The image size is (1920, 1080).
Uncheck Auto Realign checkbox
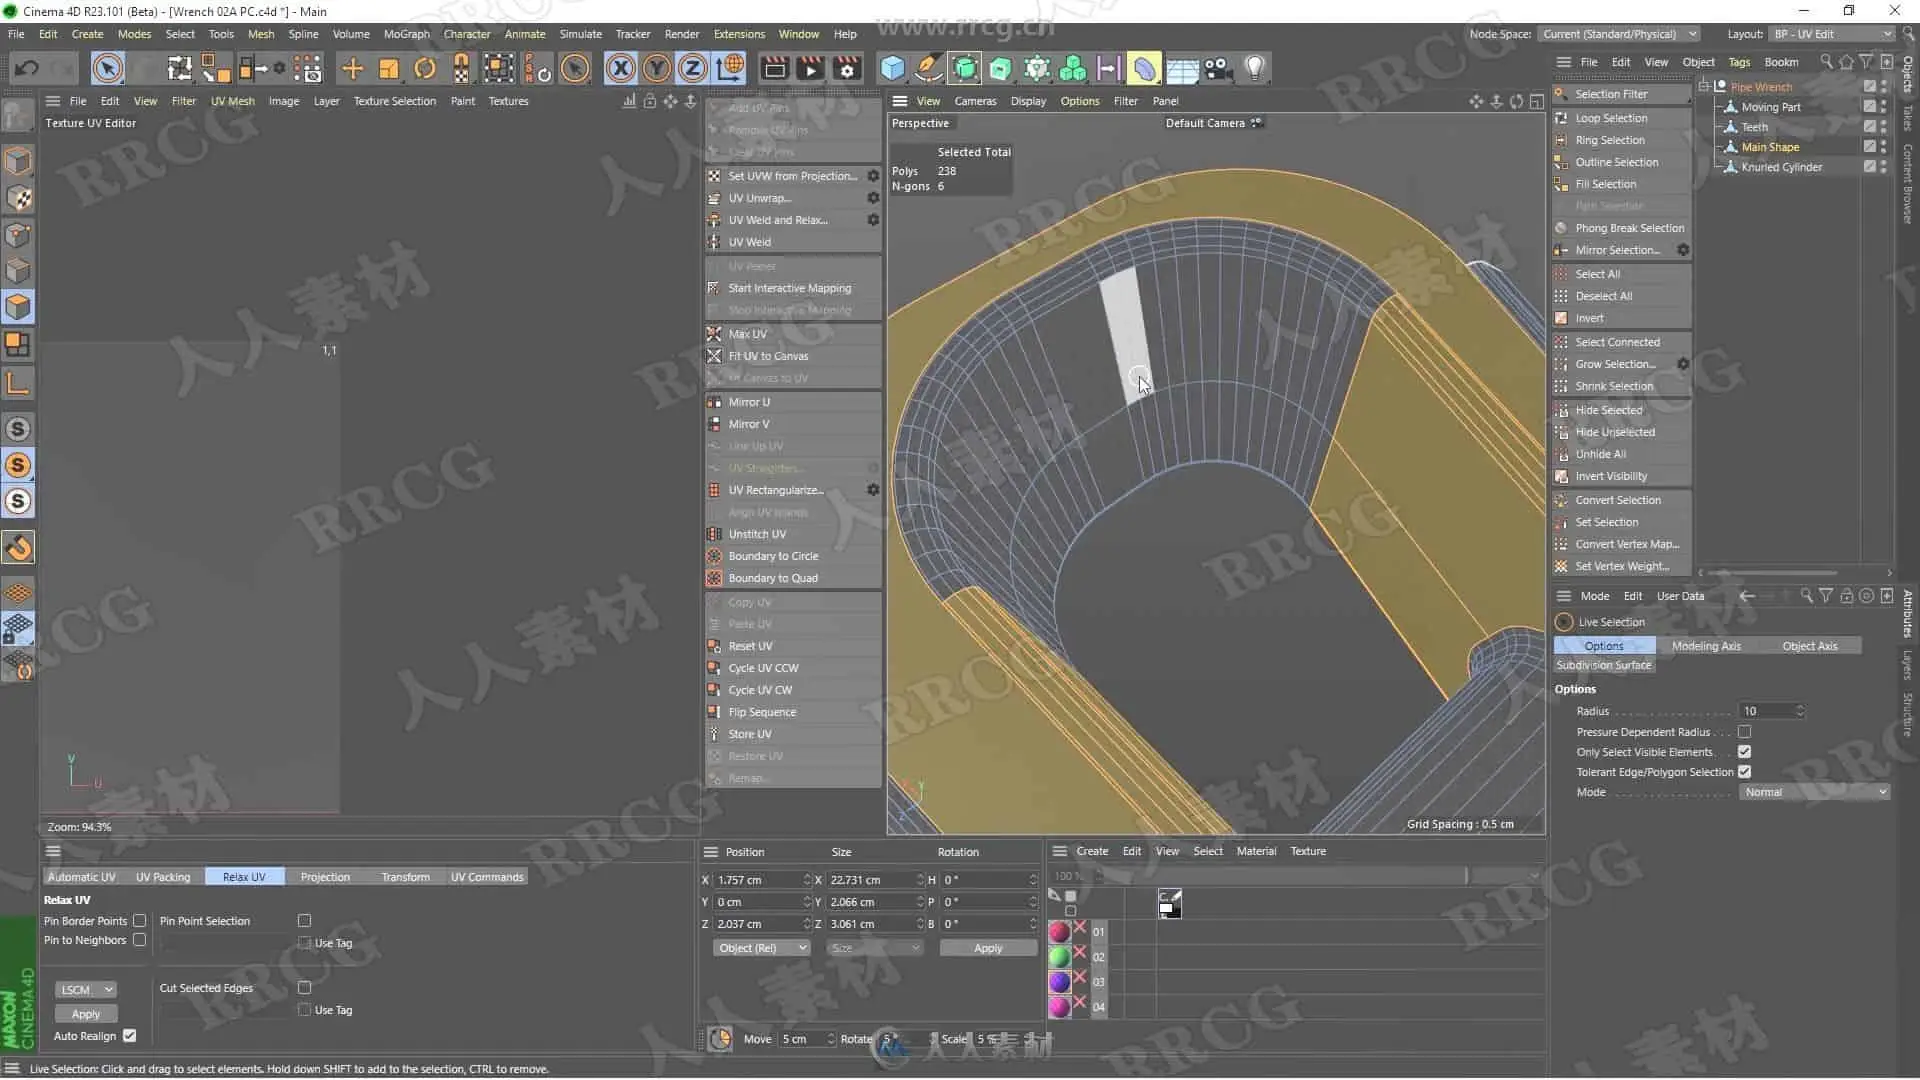coord(129,1036)
